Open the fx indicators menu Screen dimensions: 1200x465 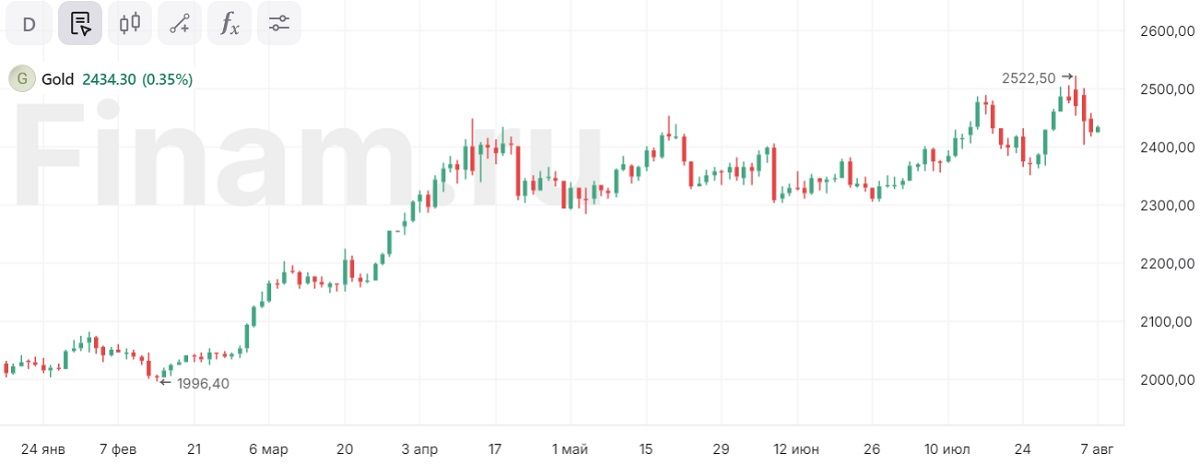[x=230, y=24]
